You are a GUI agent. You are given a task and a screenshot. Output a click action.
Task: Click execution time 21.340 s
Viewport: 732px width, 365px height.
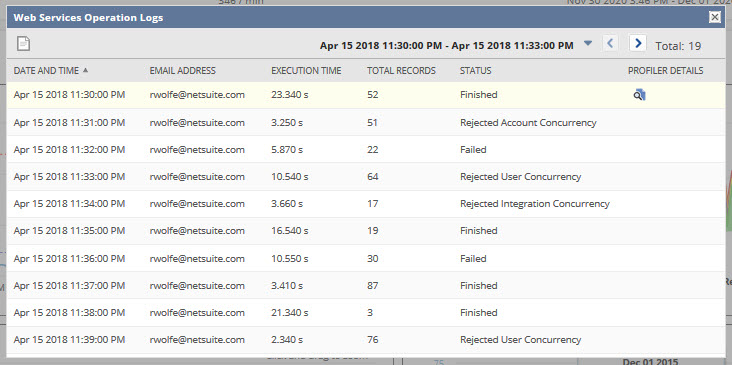(289, 313)
